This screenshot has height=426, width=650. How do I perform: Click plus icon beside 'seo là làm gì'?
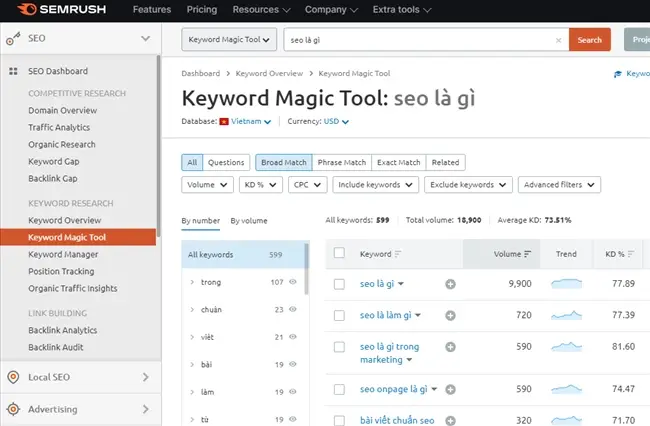coord(450,315)
